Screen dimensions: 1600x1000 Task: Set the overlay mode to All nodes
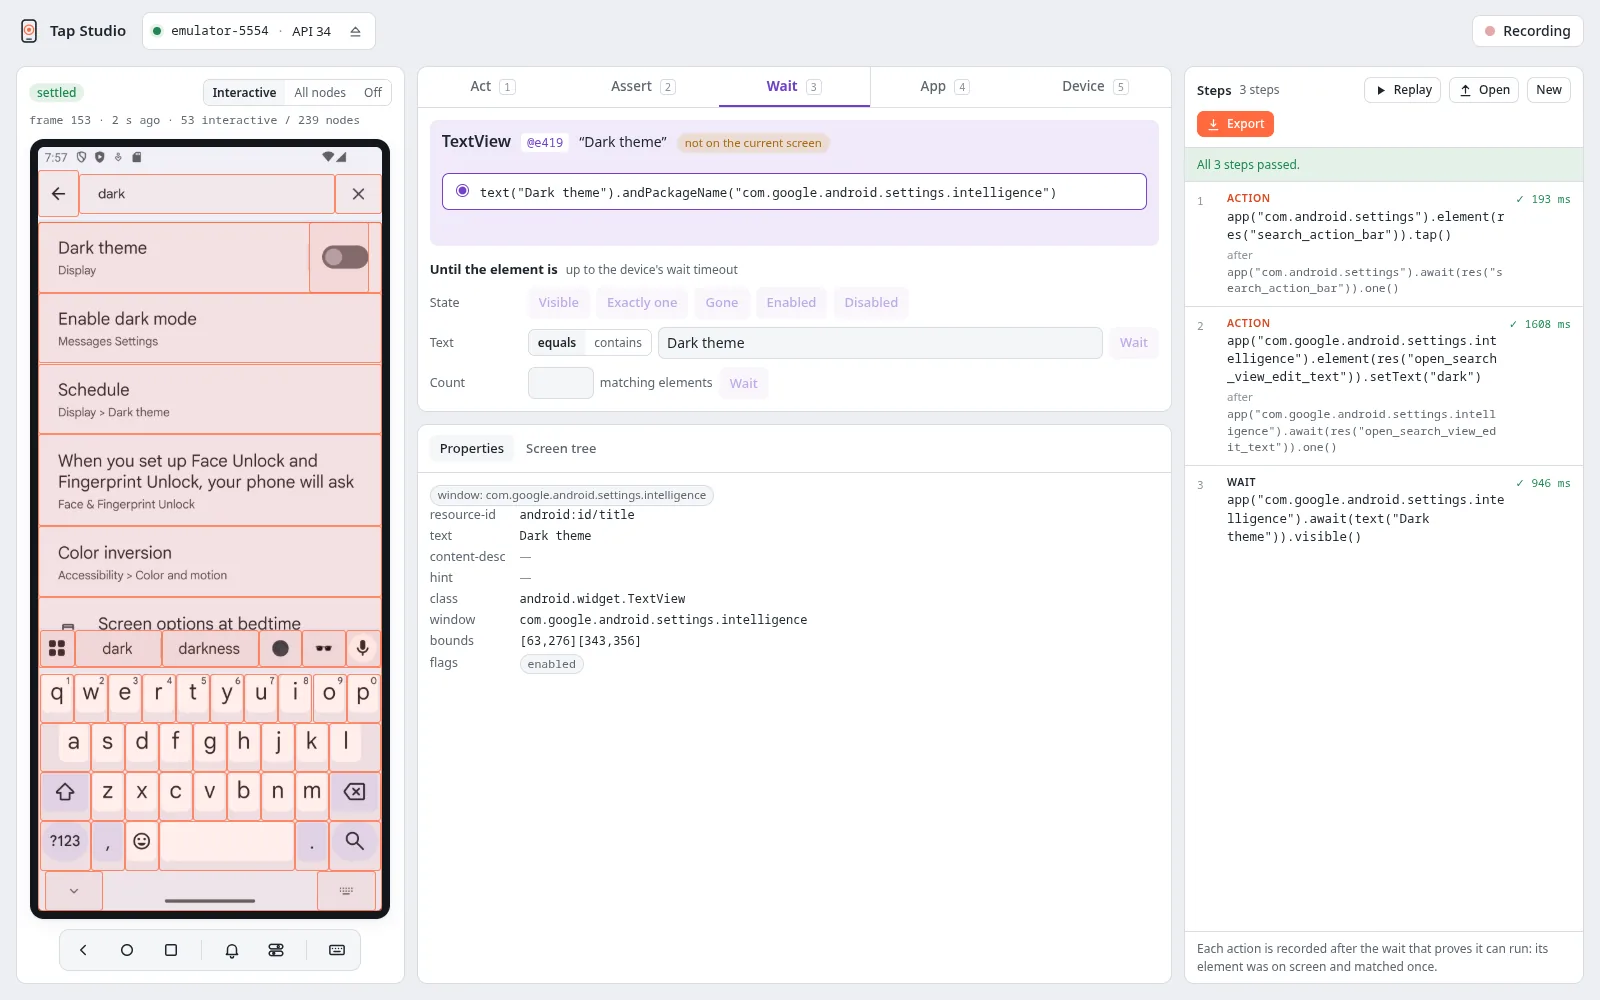coord(320,93)
